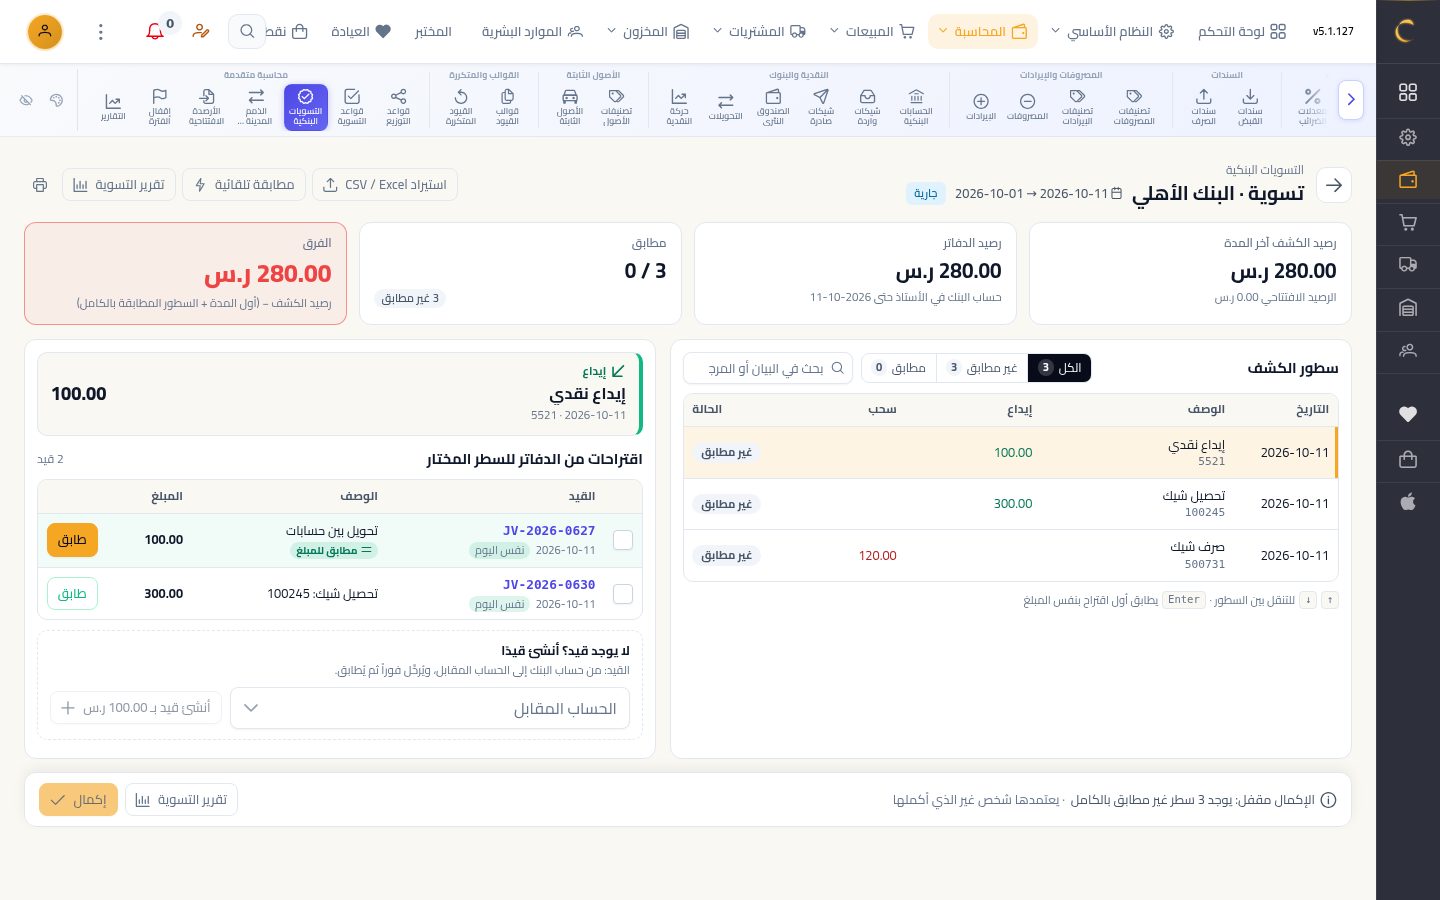Click the wallet icon in the sidebar
Screen dimensions: 1440x900
[1408, 180]
